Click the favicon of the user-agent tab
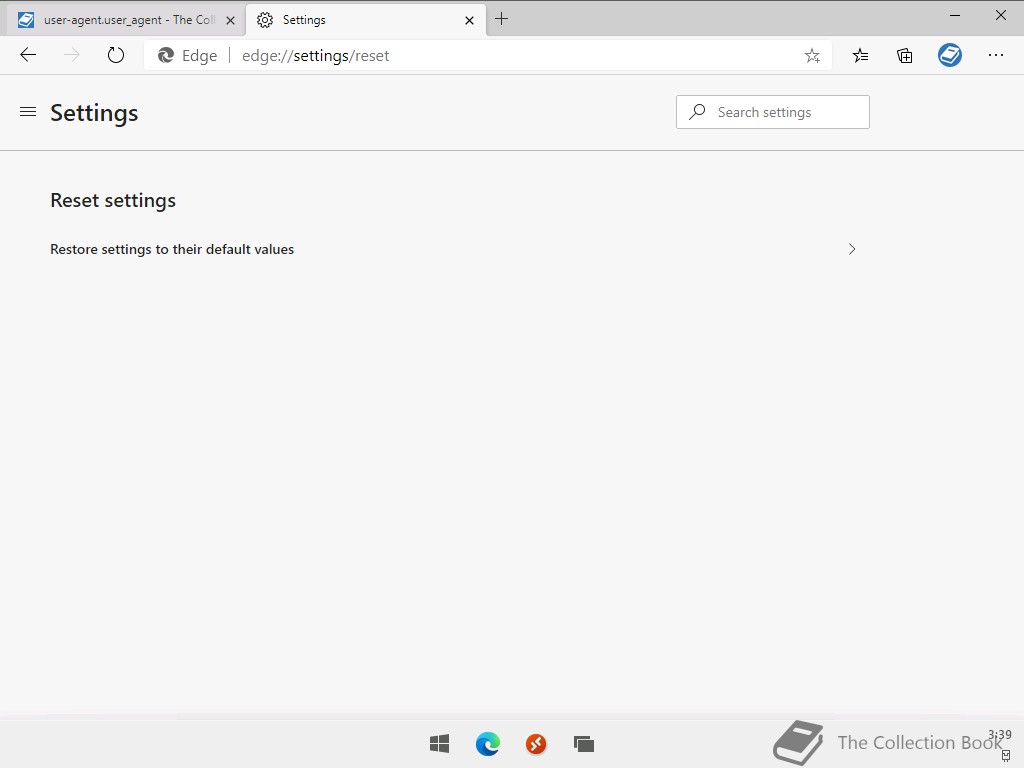 (x=25, y=20)
